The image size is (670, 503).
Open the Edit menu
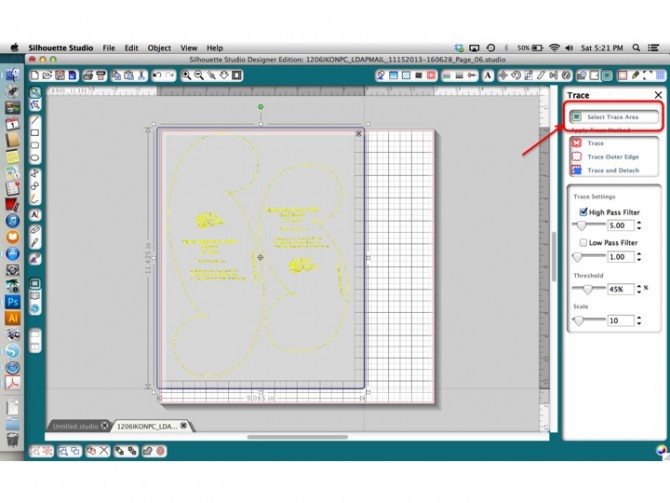click(131, 48)
